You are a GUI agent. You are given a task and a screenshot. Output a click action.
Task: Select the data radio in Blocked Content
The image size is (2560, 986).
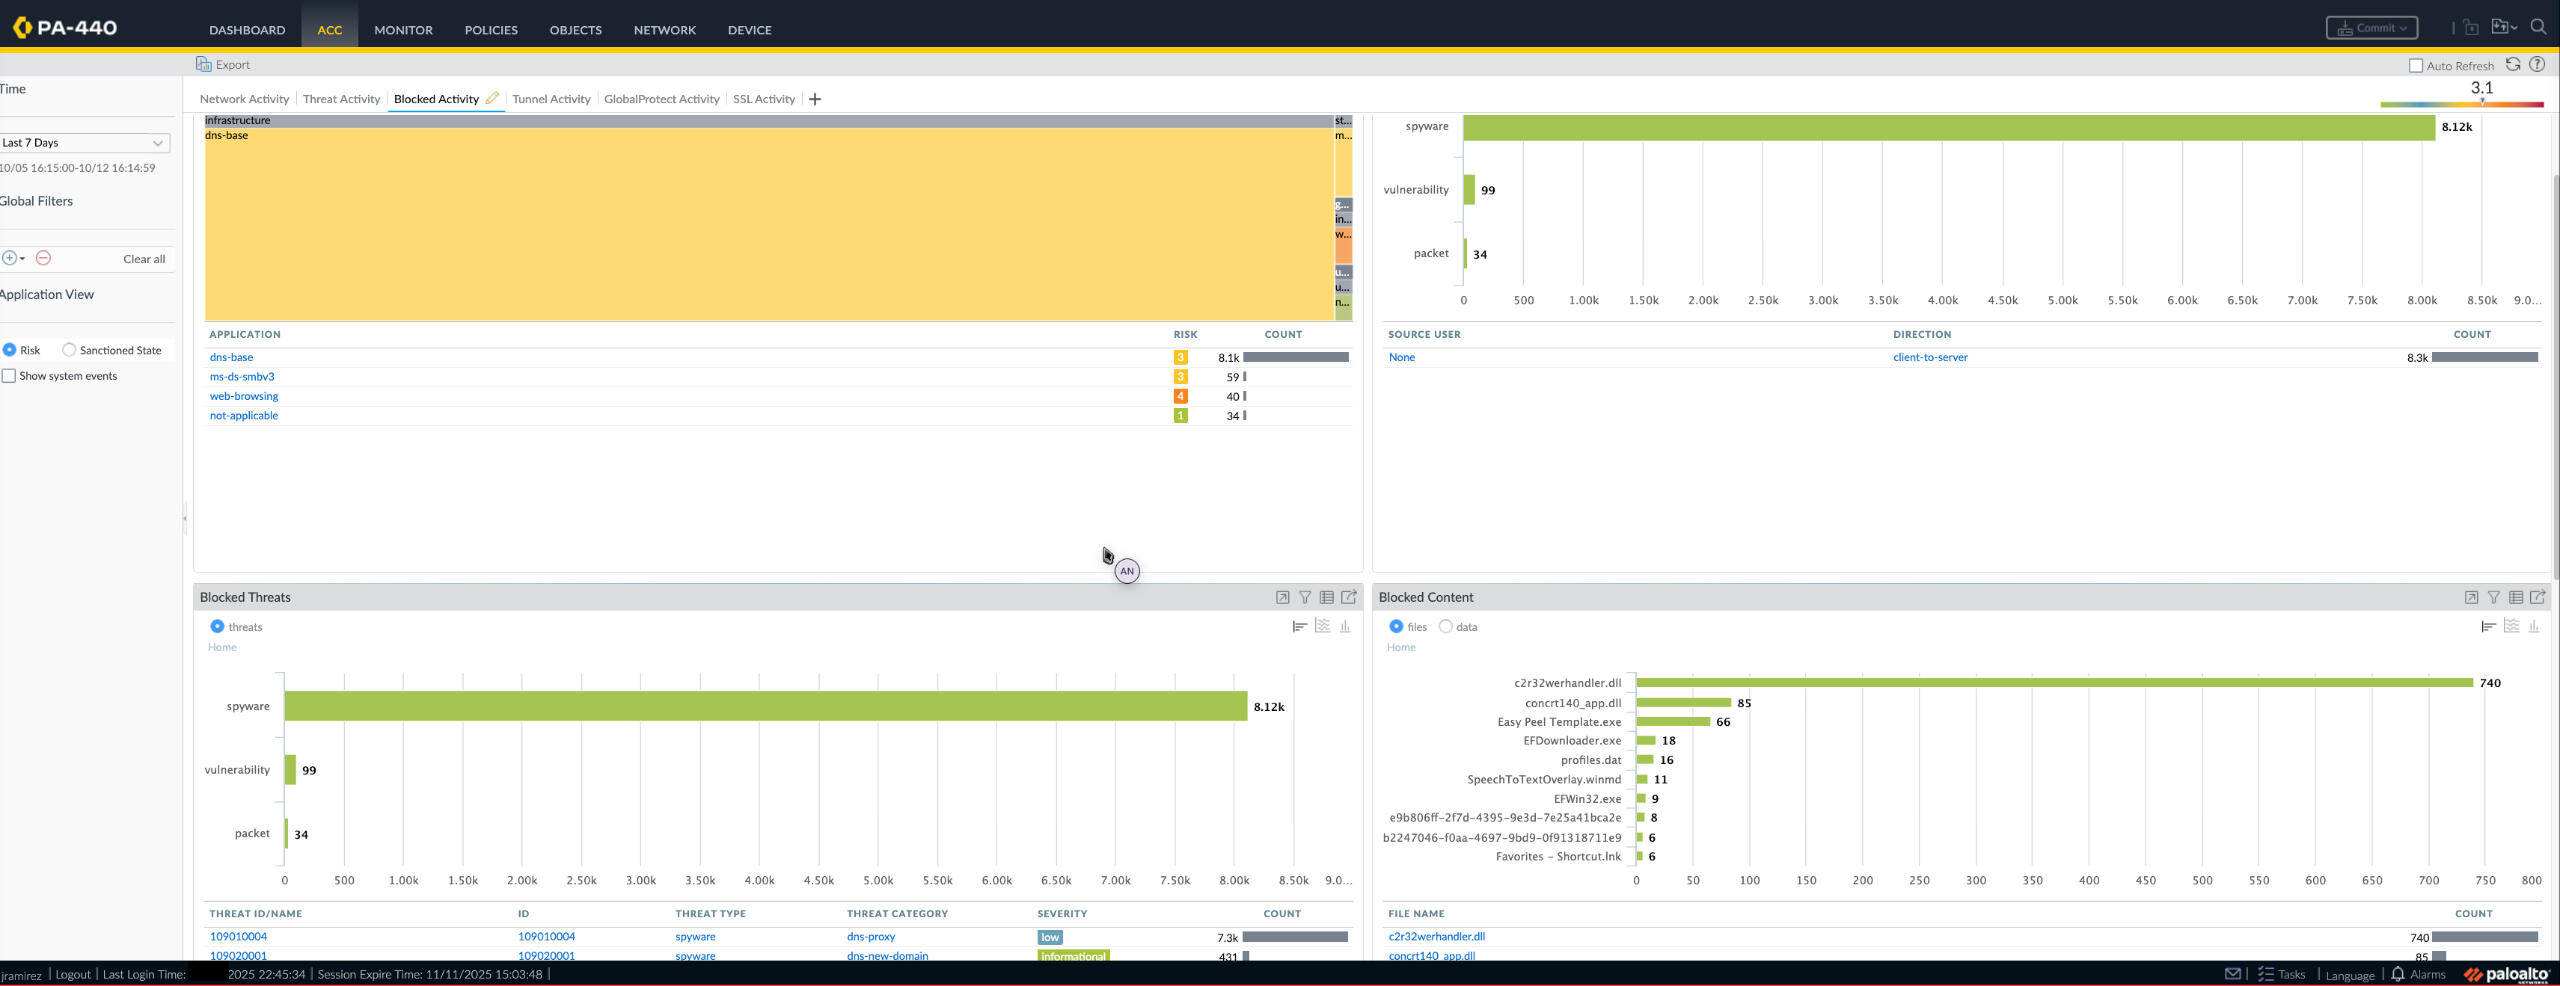click(1445, 627)
